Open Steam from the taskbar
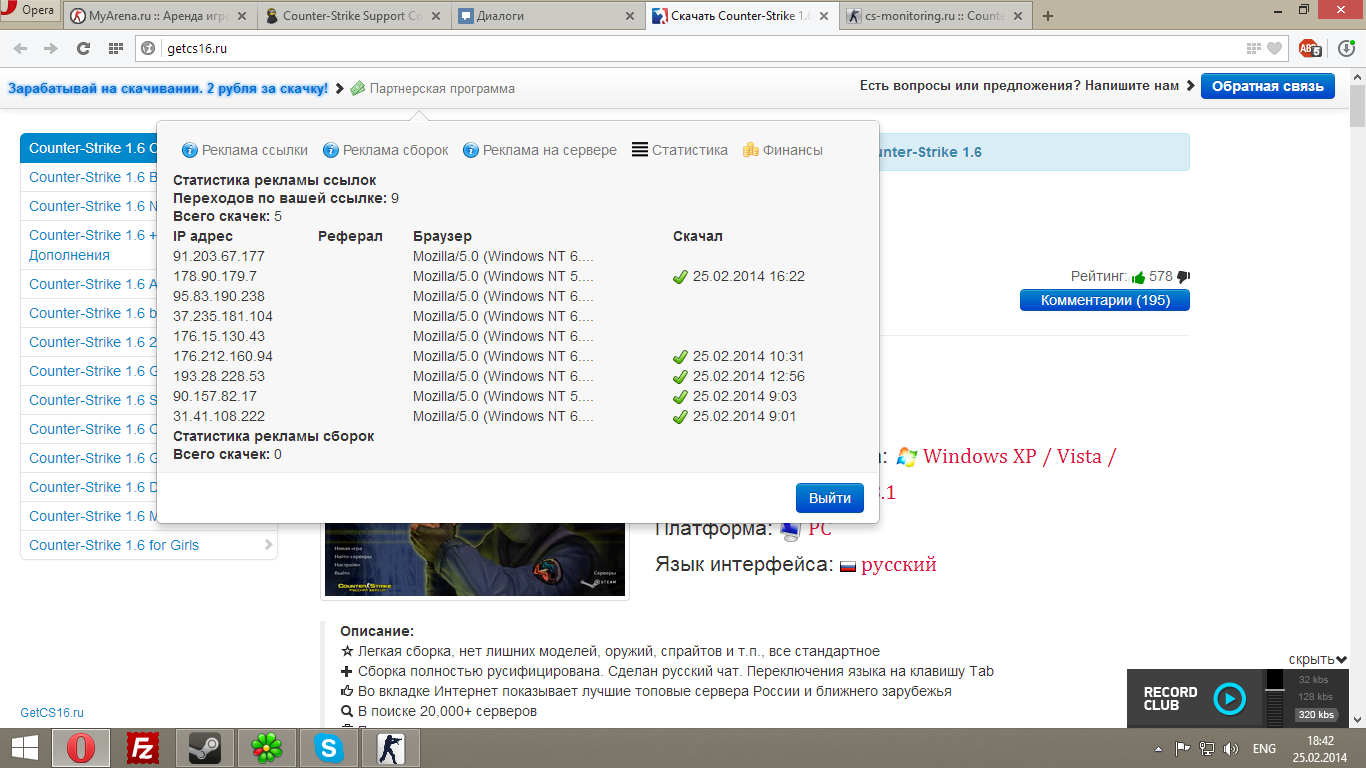Viewport: 1366px width, 768px height. click(x=205, y=748)
